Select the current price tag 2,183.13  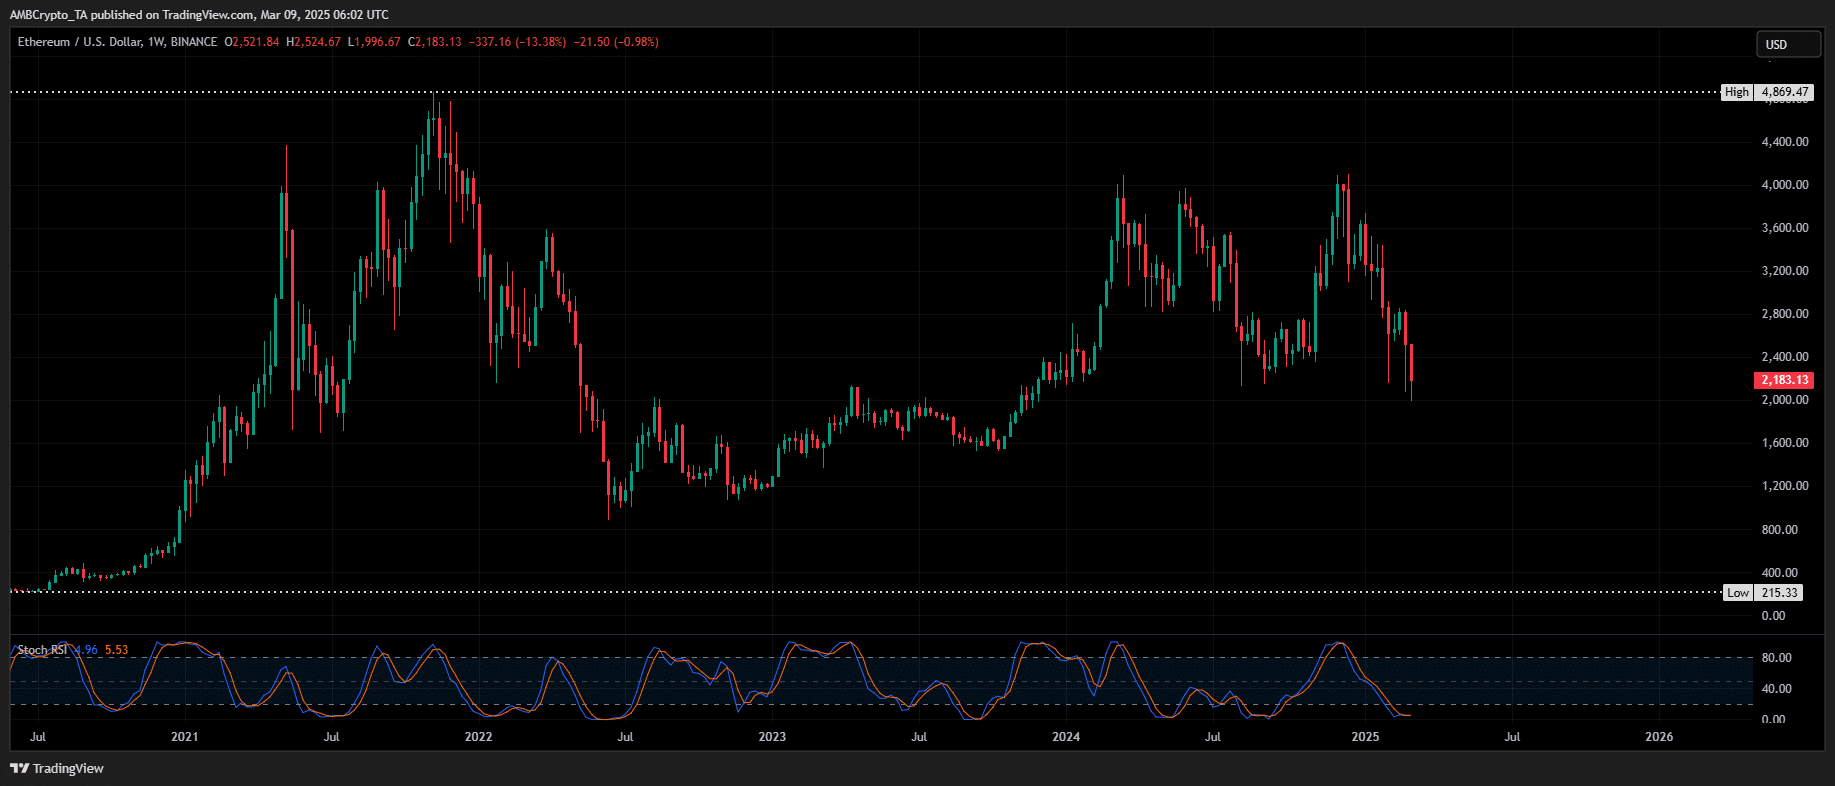click(1784, 380)
